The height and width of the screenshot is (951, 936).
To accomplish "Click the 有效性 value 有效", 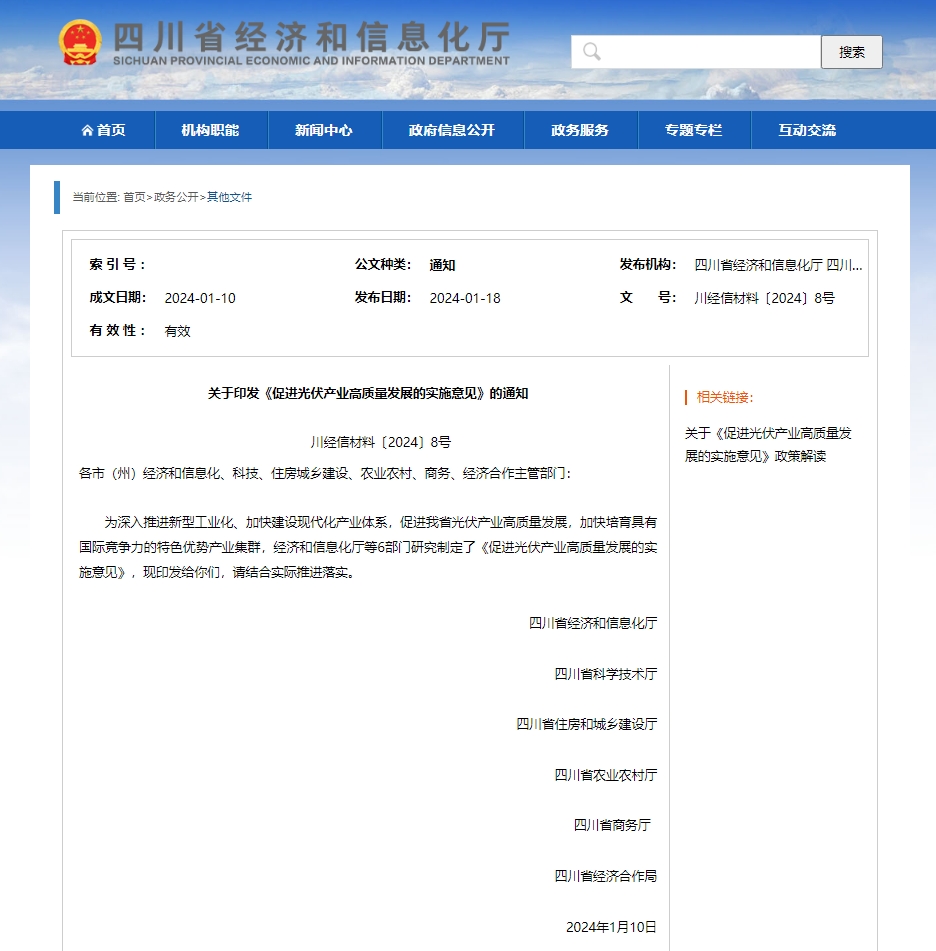I will coord(178,331).
